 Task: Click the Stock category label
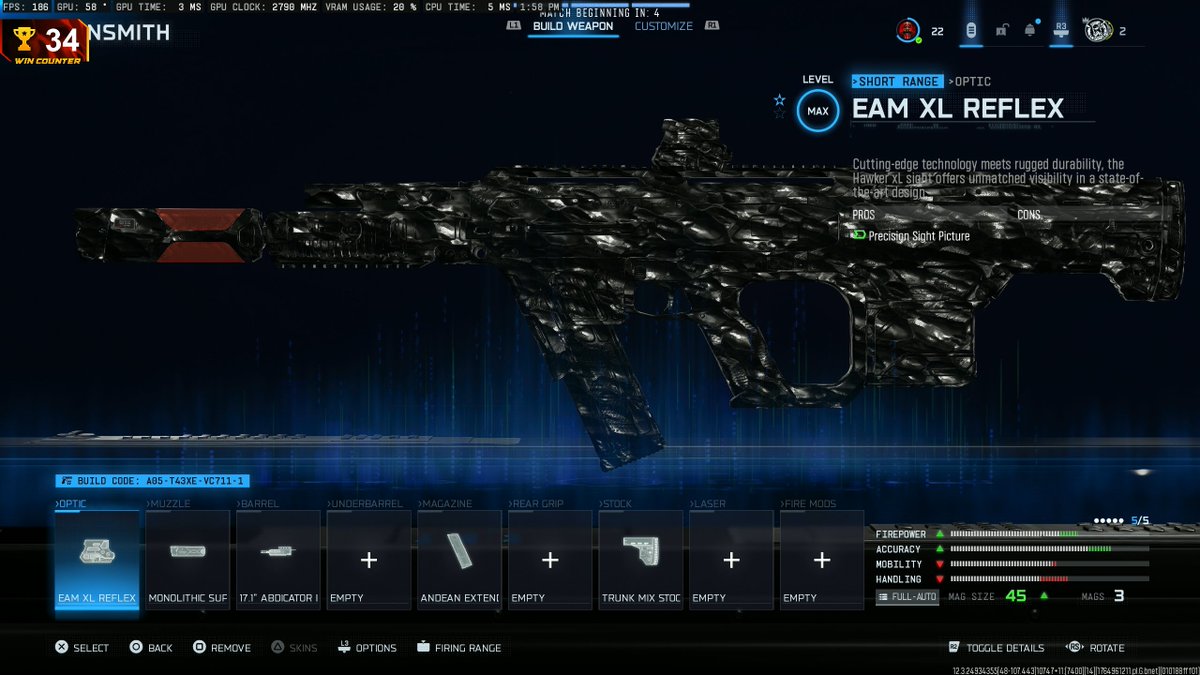[x=617, y=504]
